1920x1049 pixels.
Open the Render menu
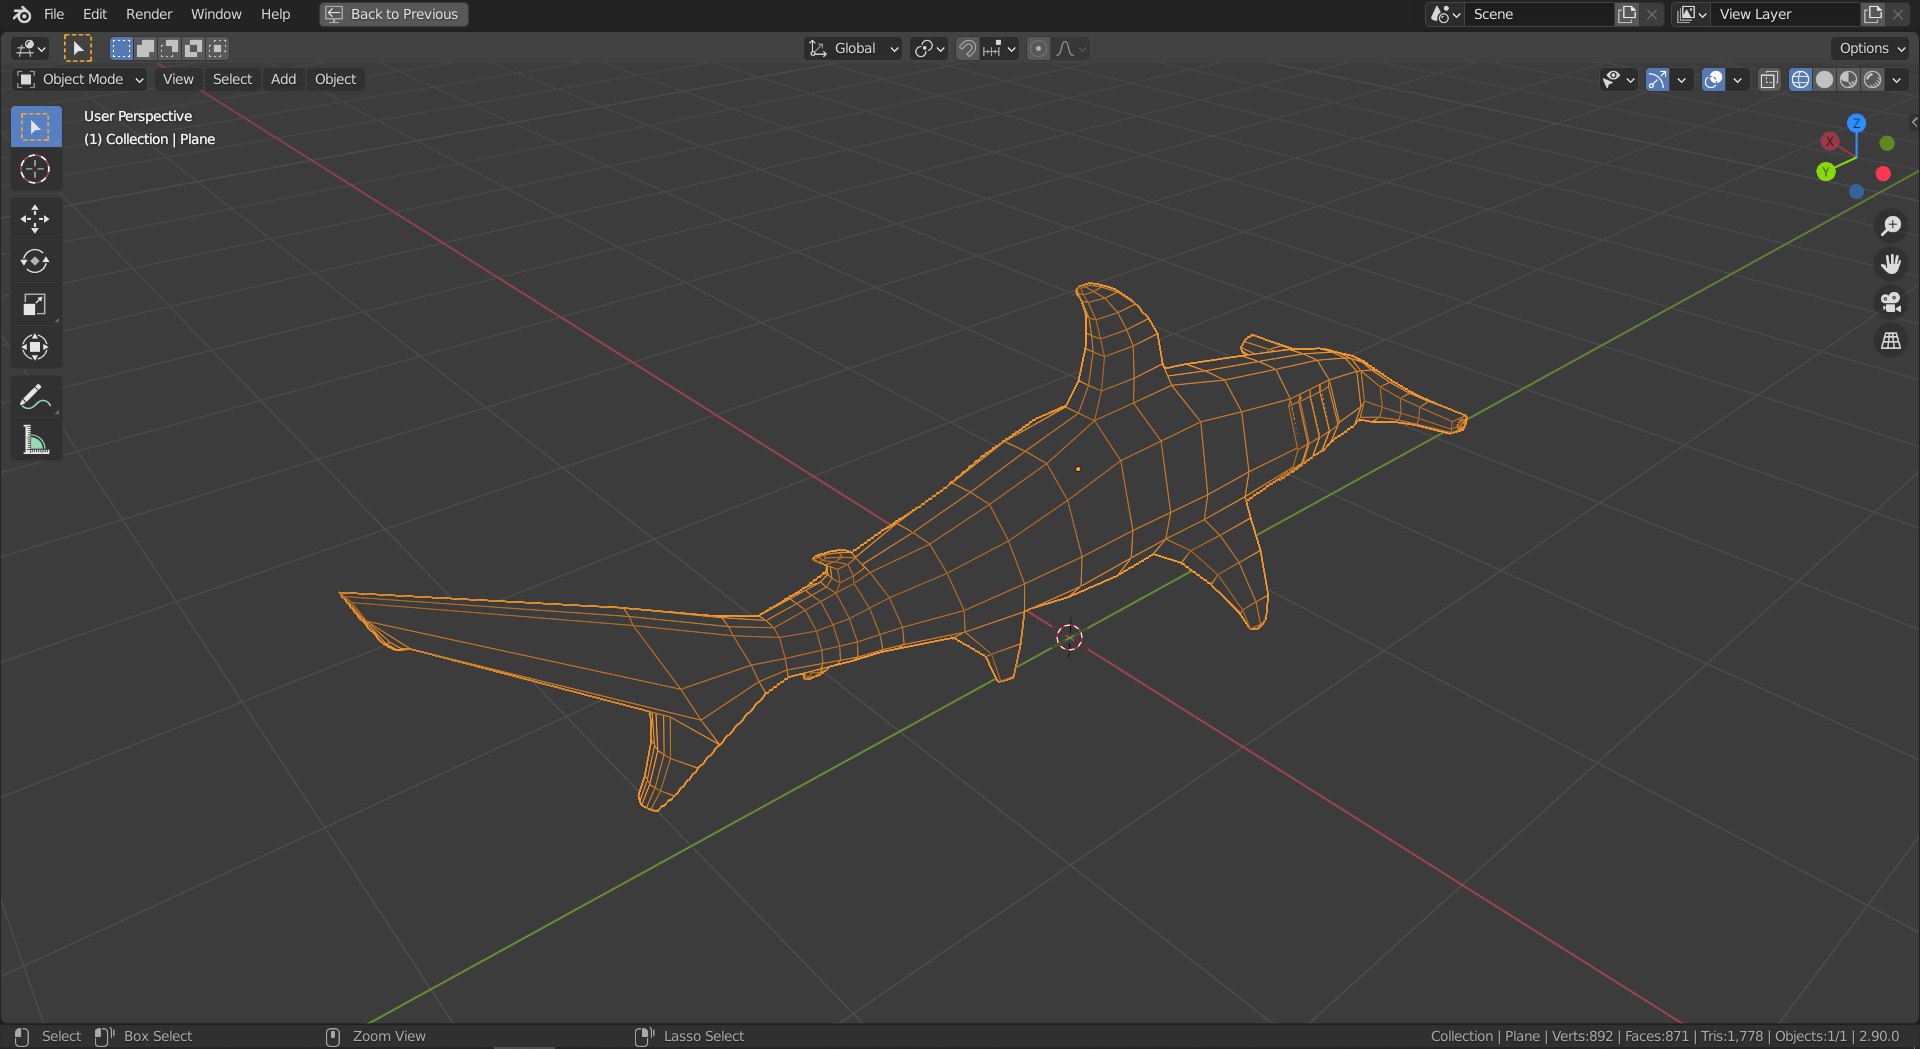click(149, 14)
